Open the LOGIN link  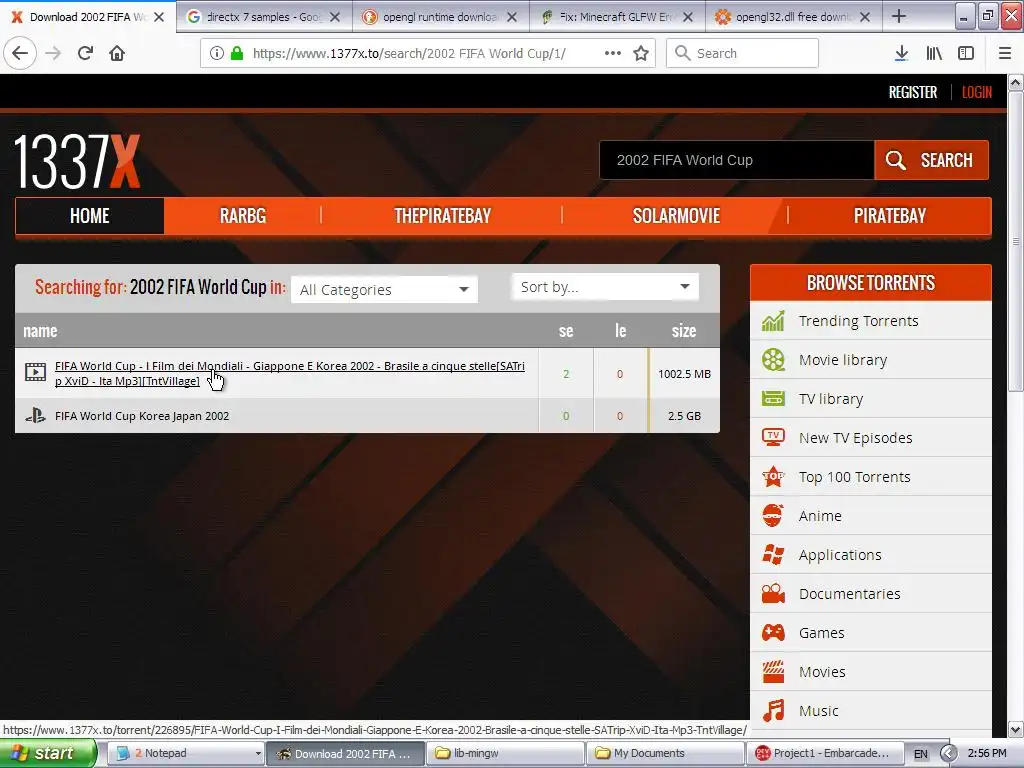976,92
